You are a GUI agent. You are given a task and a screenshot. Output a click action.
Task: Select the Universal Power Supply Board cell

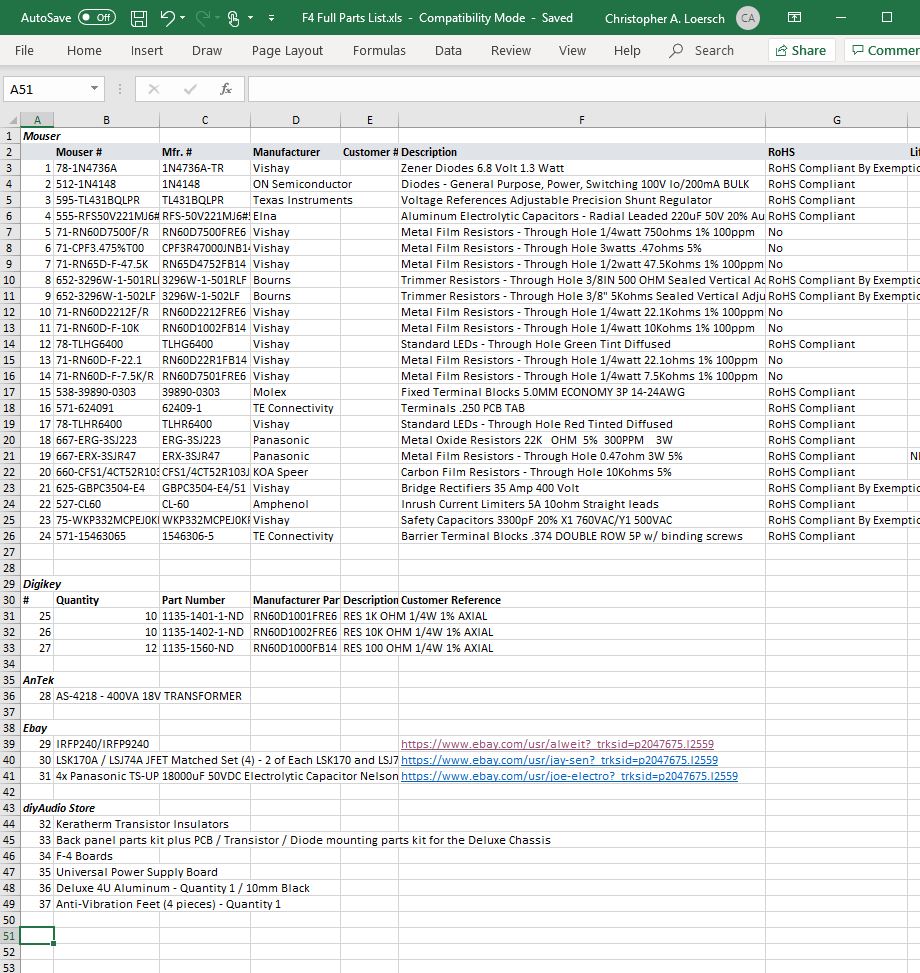pyautogui.click(x=107, y=872)
